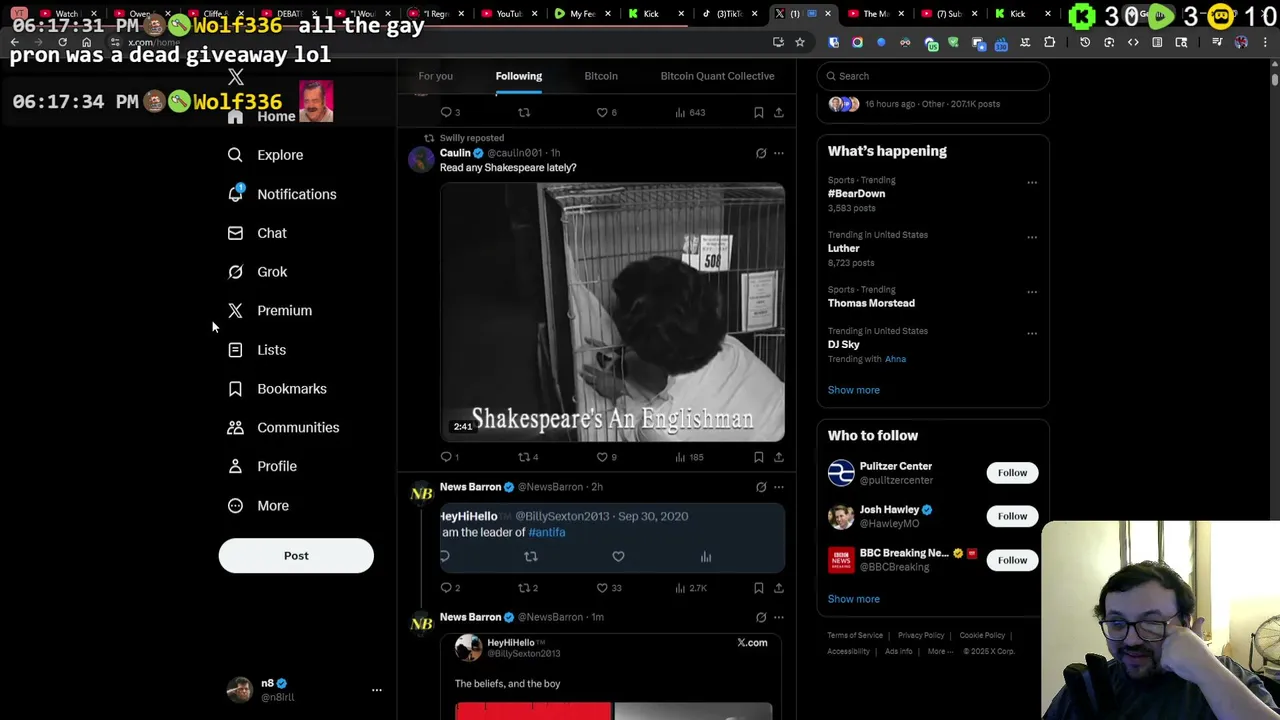Bookmark Caulin's Shakespeare post
This screenshot has width=1280, height=720.
coord(759,457)
